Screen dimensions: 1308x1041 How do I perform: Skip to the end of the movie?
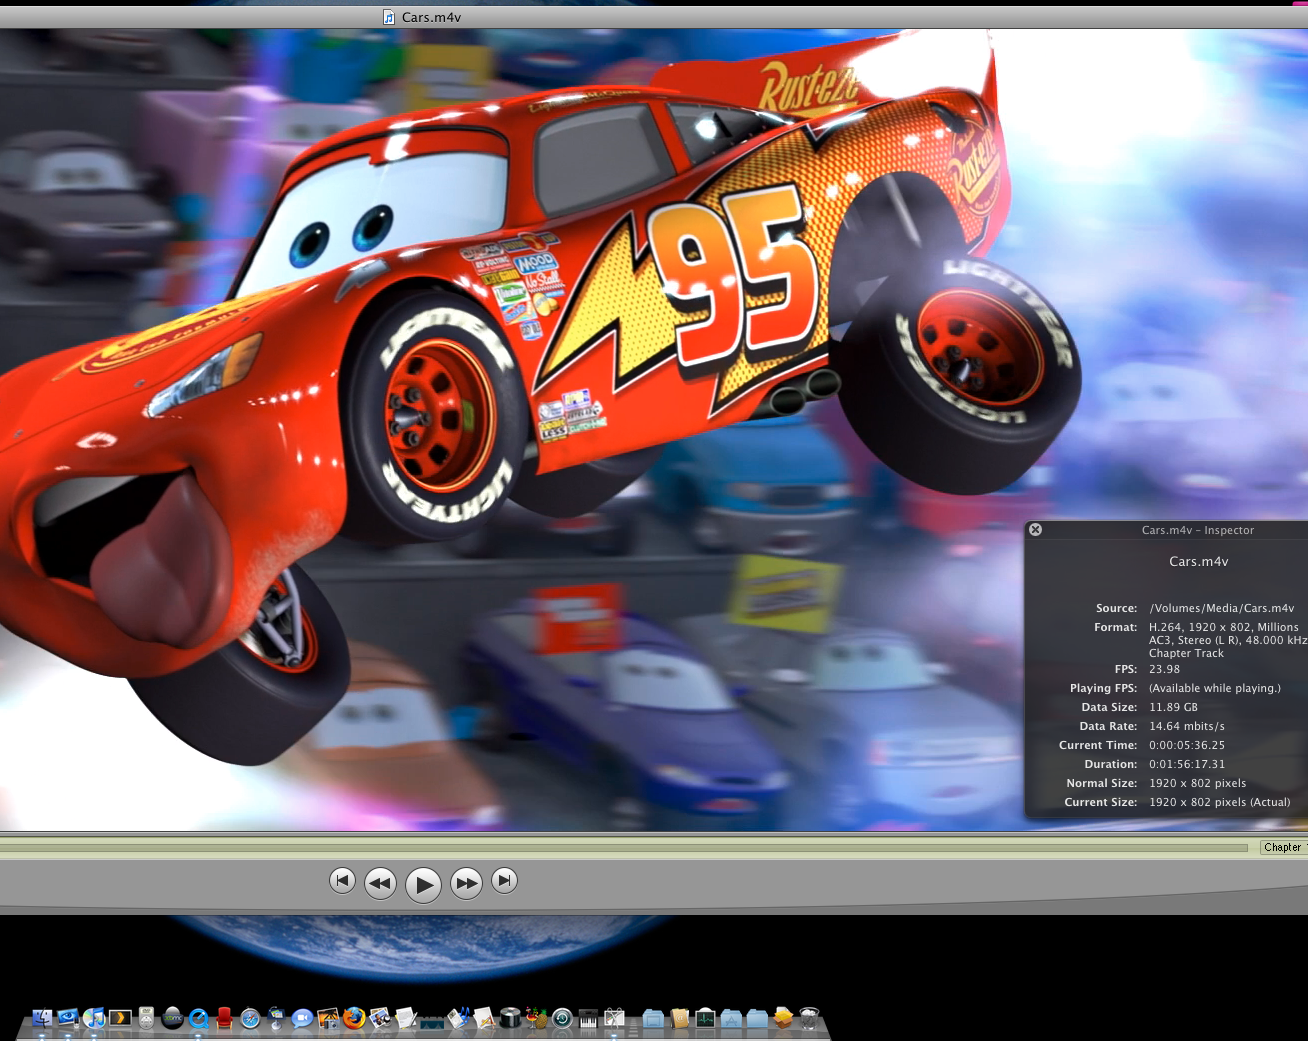(x=504, y=880)
